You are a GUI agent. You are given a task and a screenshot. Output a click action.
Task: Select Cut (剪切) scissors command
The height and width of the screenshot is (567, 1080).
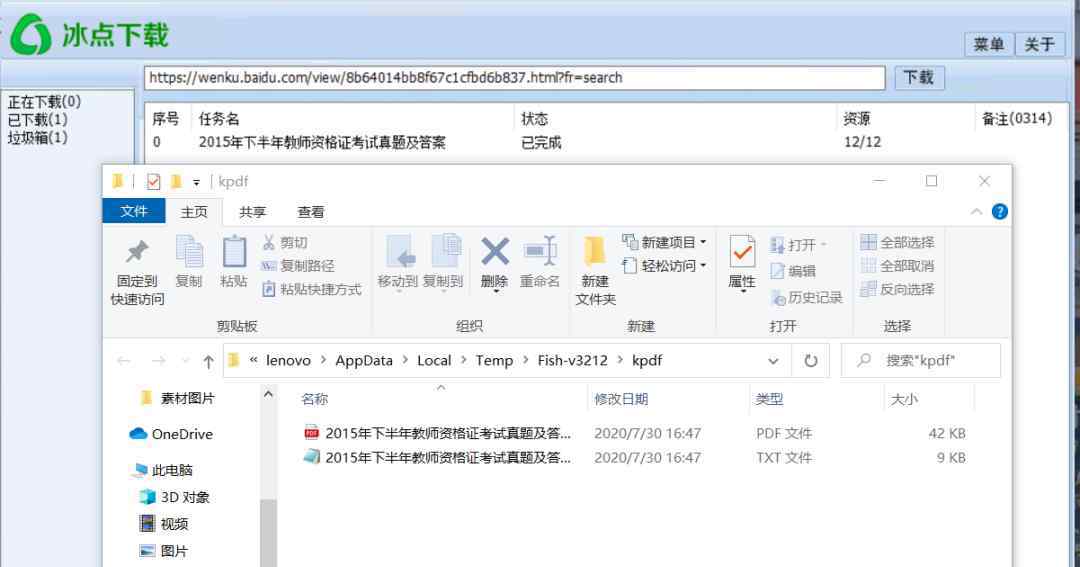(x=284, y=243)
